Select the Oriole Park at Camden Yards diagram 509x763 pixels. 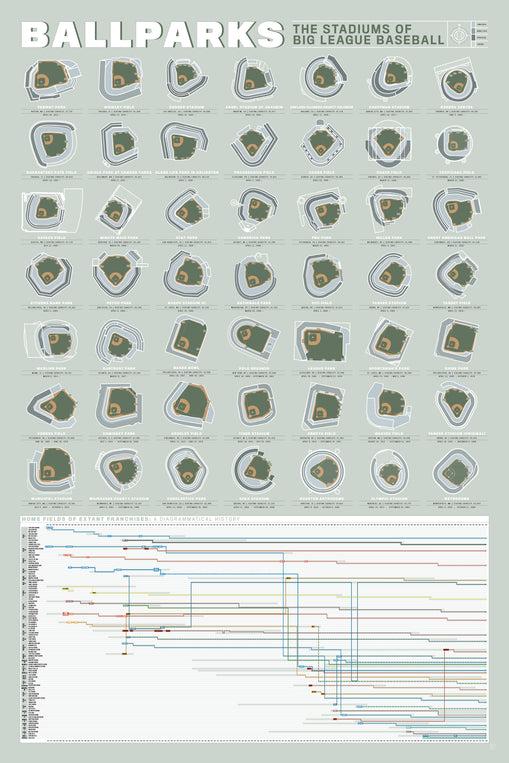[x=119, y=144]
